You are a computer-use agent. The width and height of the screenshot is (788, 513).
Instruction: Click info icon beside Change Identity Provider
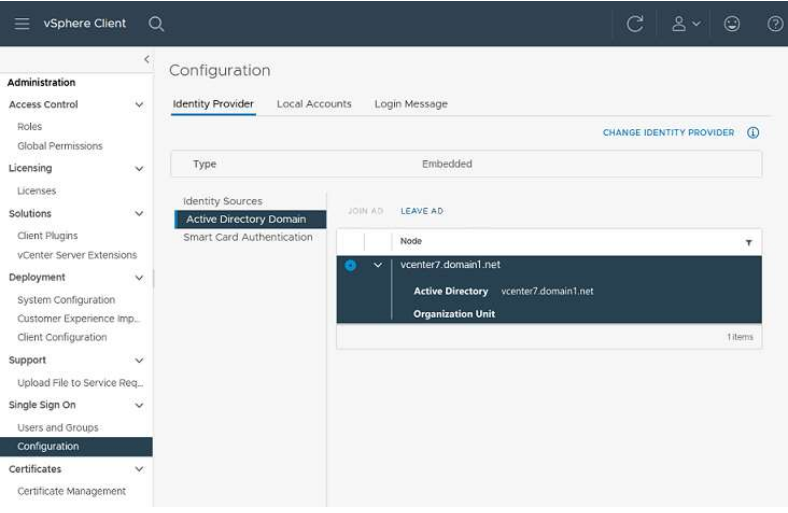(x=753, y=133)
